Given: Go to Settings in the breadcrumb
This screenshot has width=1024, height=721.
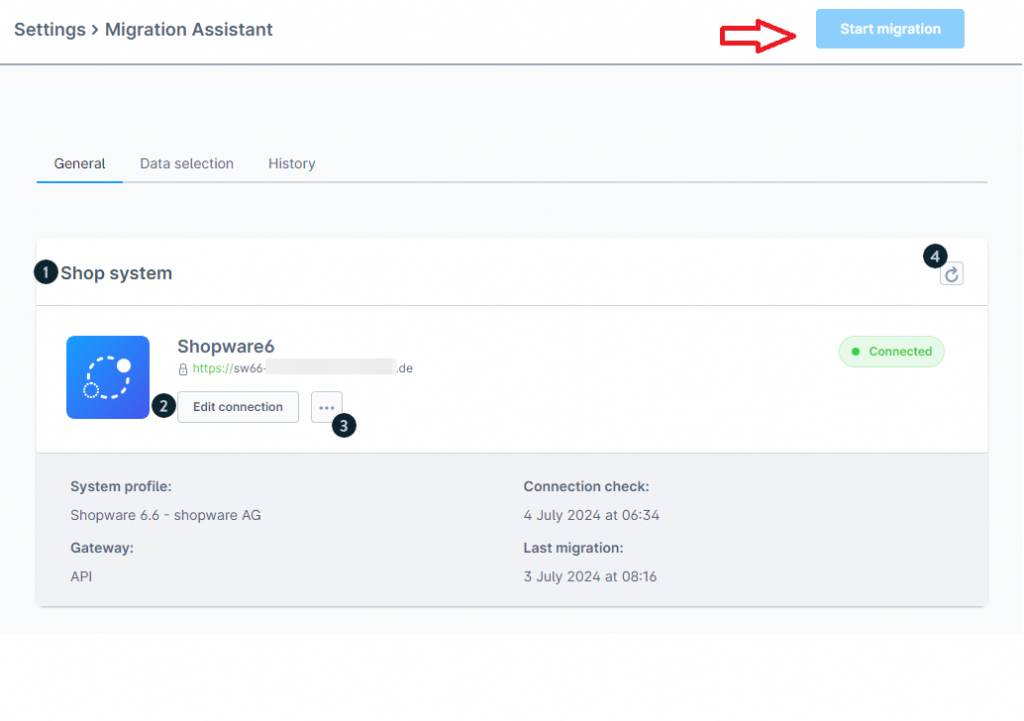Looking at the screenshot, I should [x=50, y=29].
